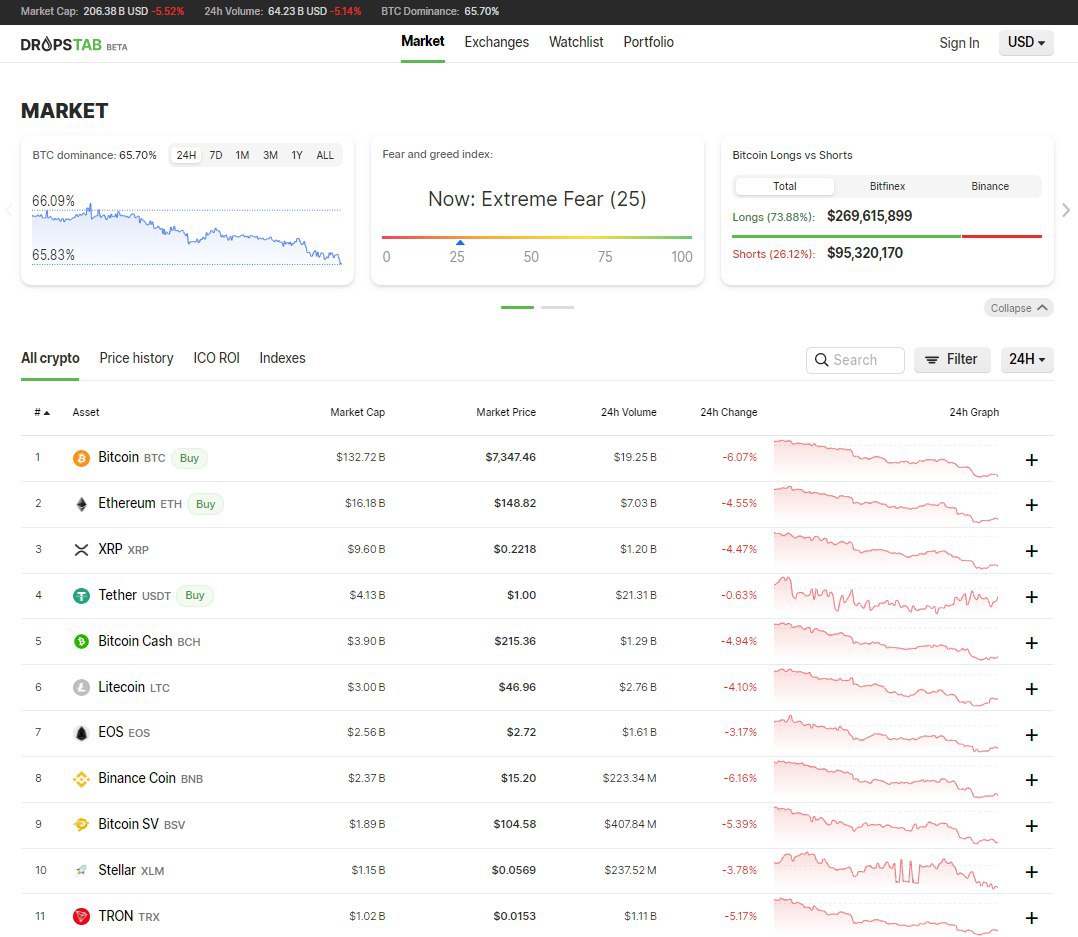Click the TRON coin logo
Viewport: 1078px width, 937px height.
pos(81,916)
